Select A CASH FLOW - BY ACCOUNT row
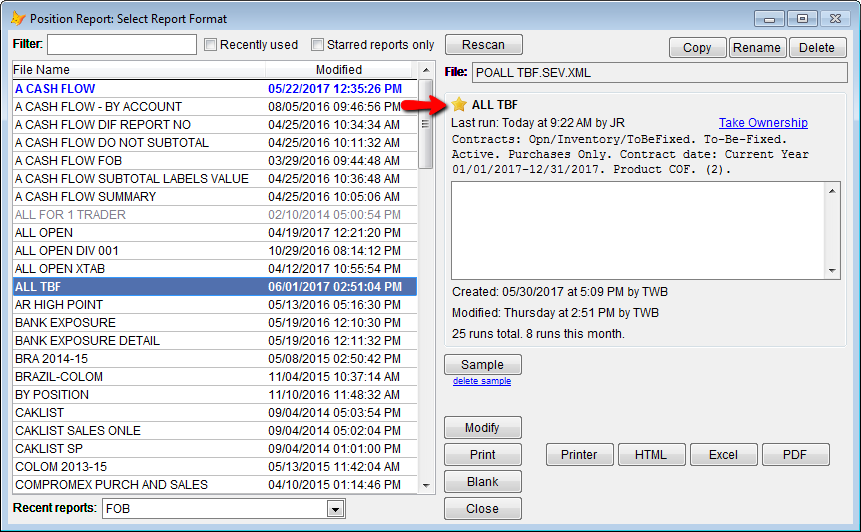The height and width of the screenshot is (532, 861). [215, 107]
